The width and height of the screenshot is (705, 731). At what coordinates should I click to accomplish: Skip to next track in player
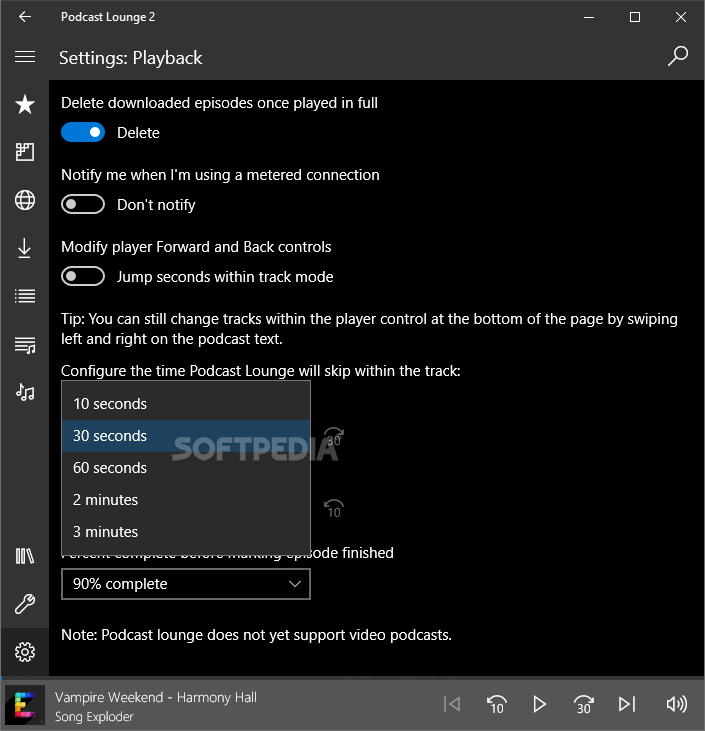(x=627, y=704)
